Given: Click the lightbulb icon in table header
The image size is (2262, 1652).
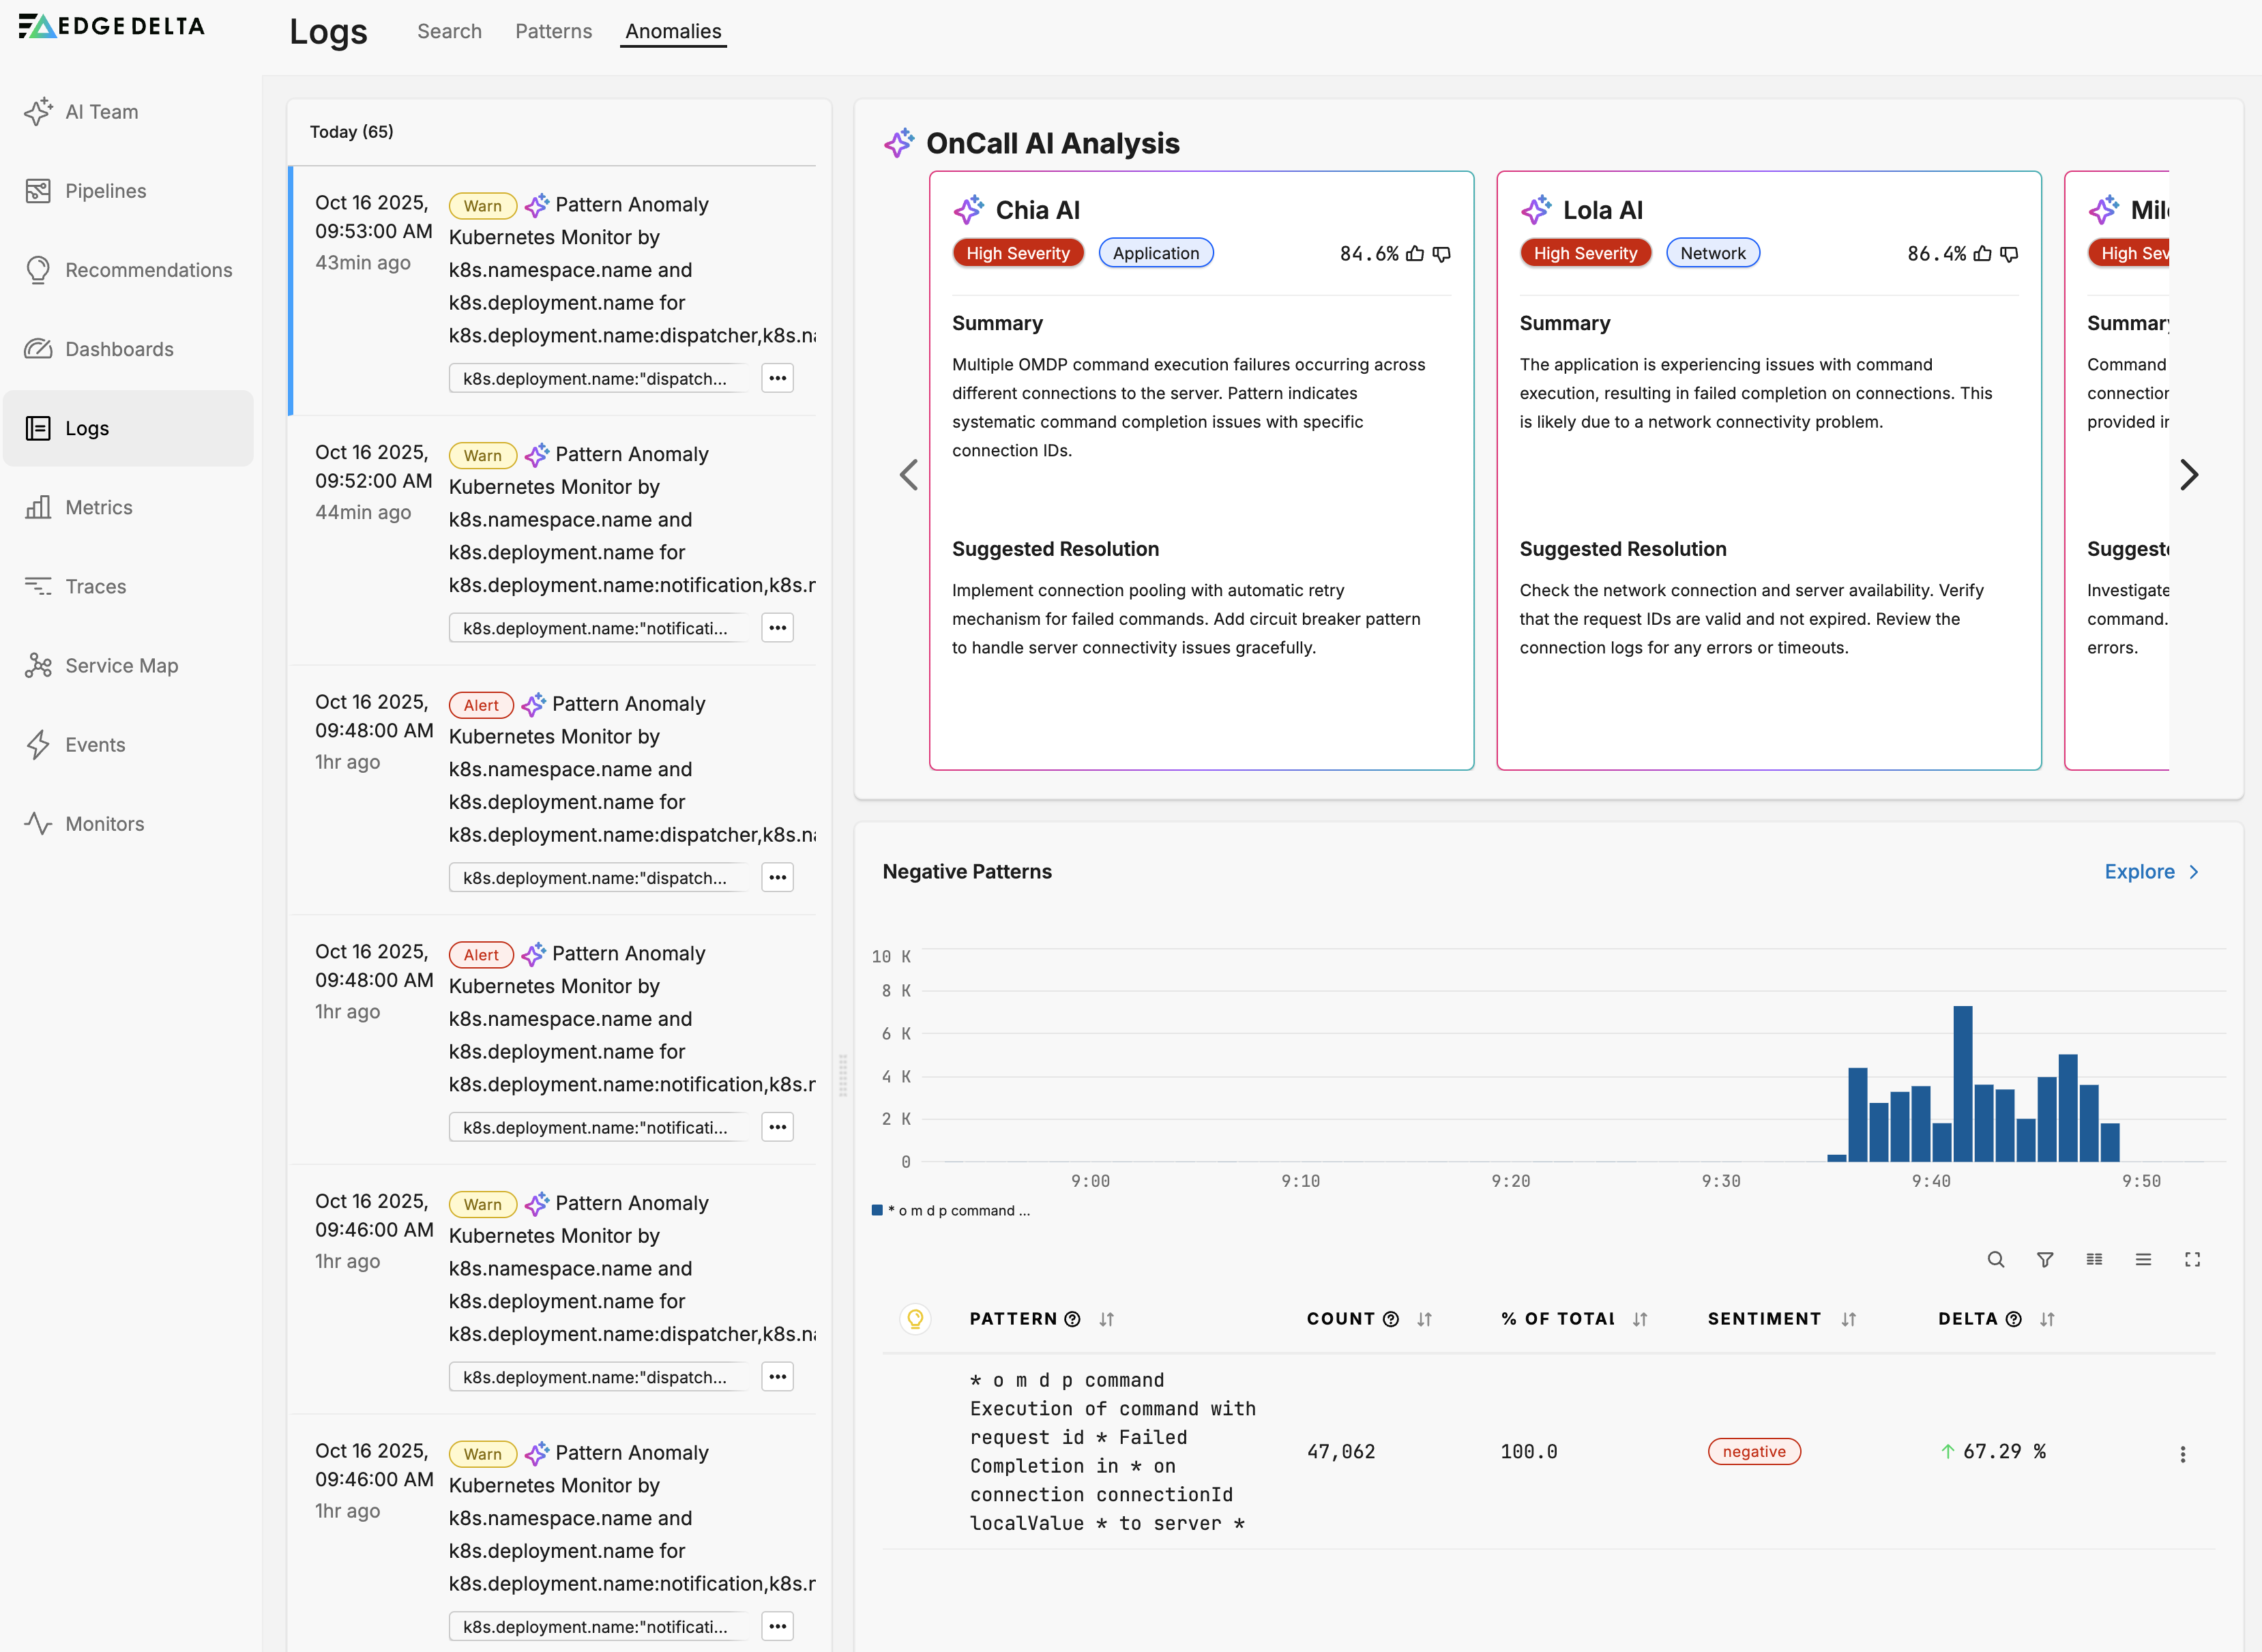Looking at the screenshot, I should pyautogui.click(x=915, y=1319).
